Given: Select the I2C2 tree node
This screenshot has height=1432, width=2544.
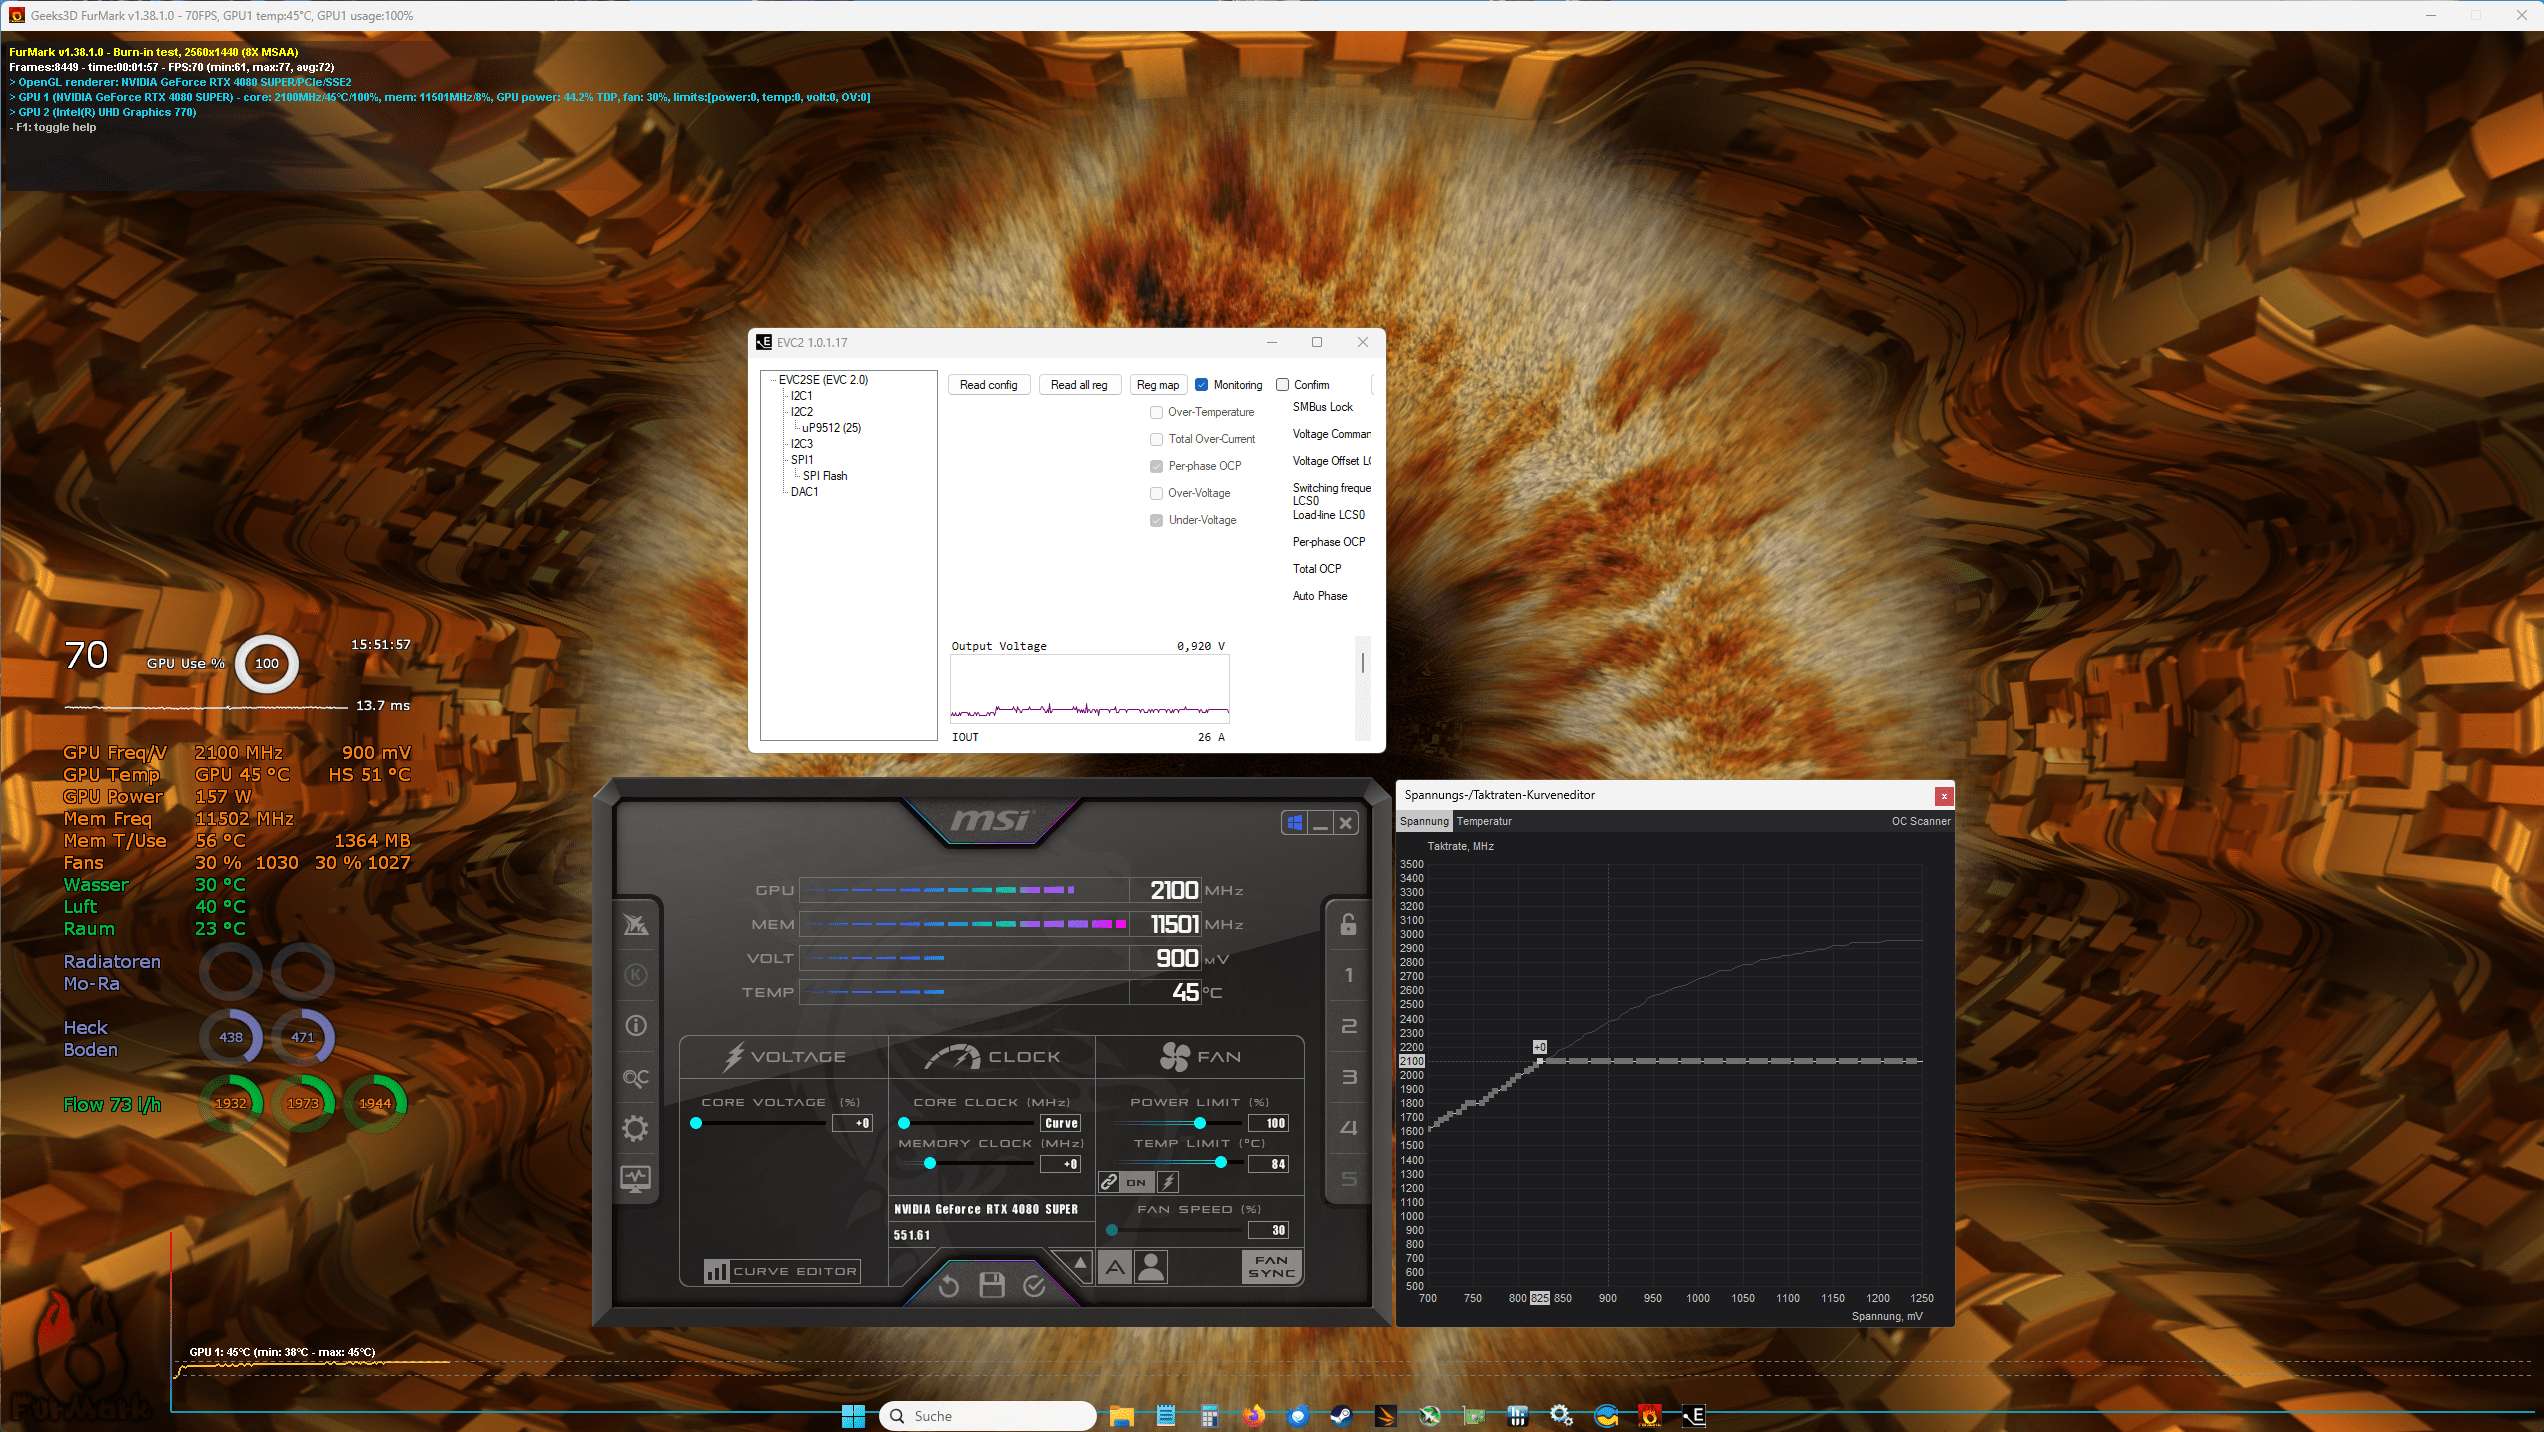Looking at the screenshot, I should [802, 412].
